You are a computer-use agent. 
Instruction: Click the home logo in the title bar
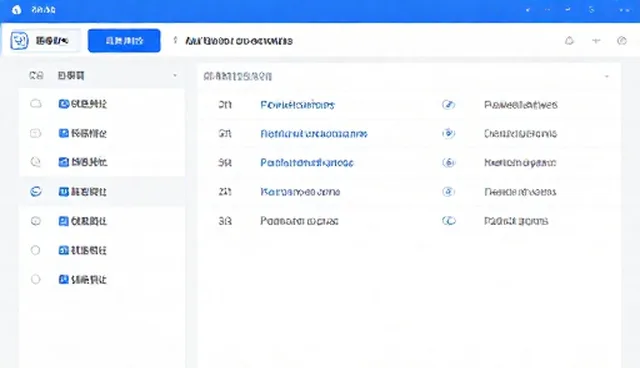(16, 9)
